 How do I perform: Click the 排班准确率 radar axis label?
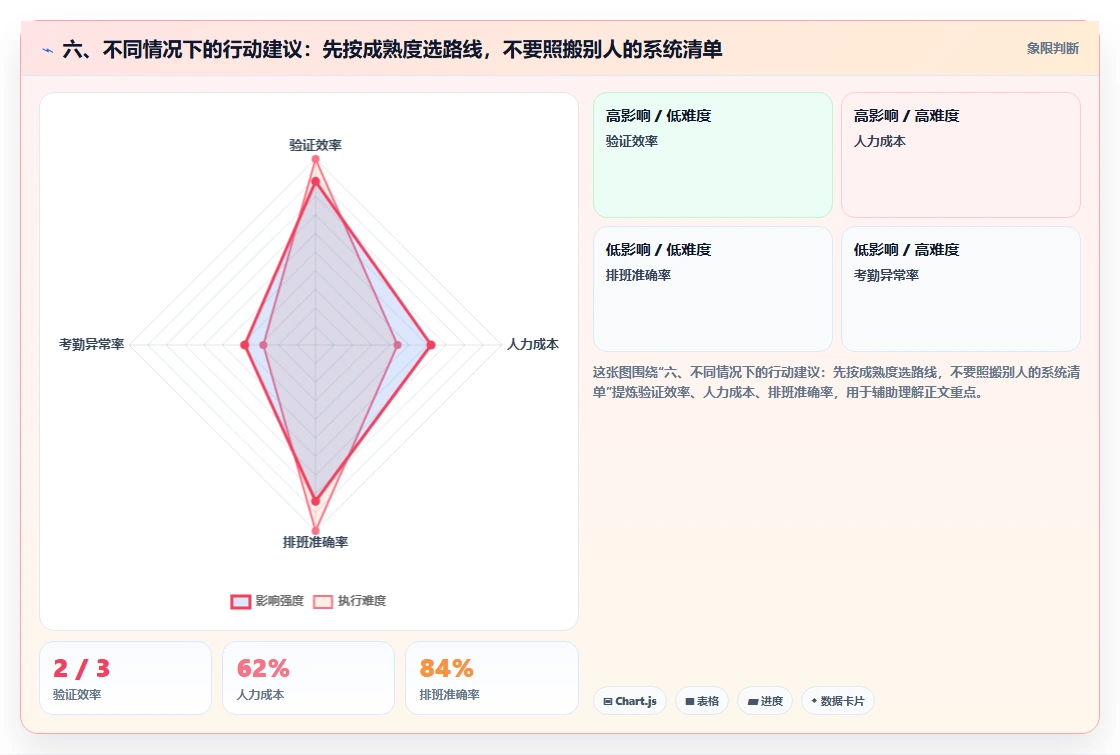315,542
